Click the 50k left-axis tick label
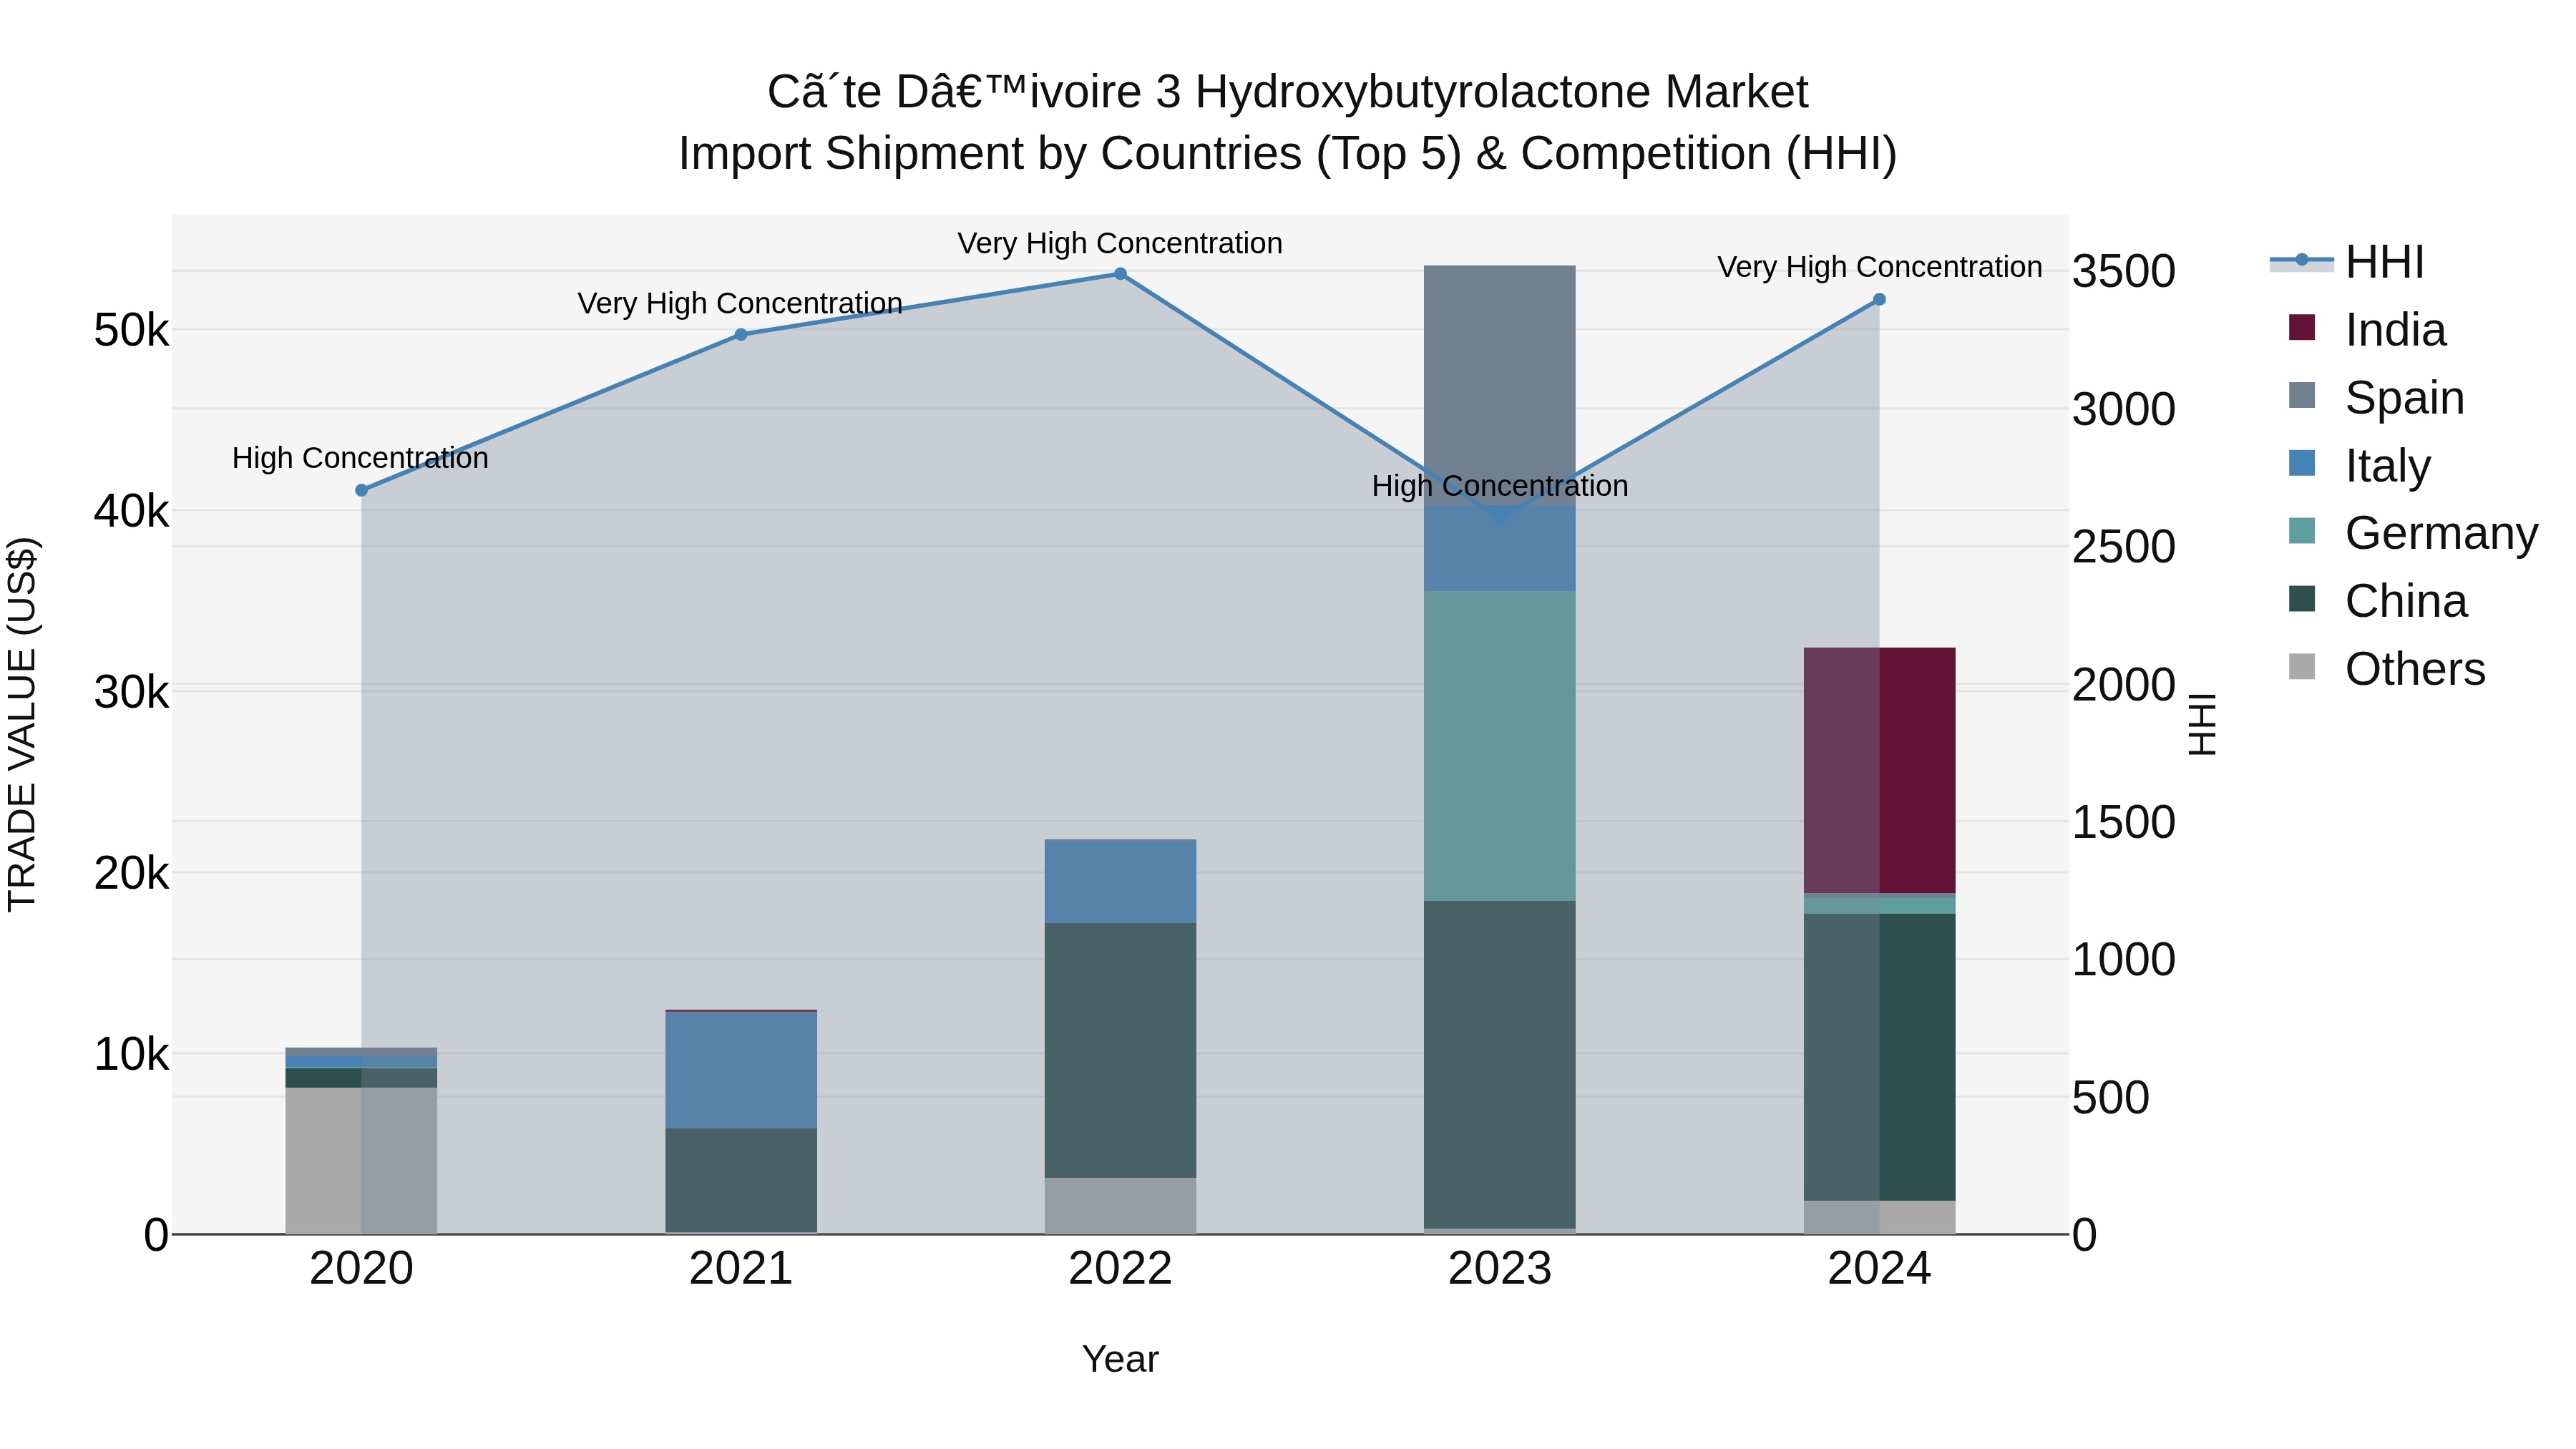 (x=132, y=330)
